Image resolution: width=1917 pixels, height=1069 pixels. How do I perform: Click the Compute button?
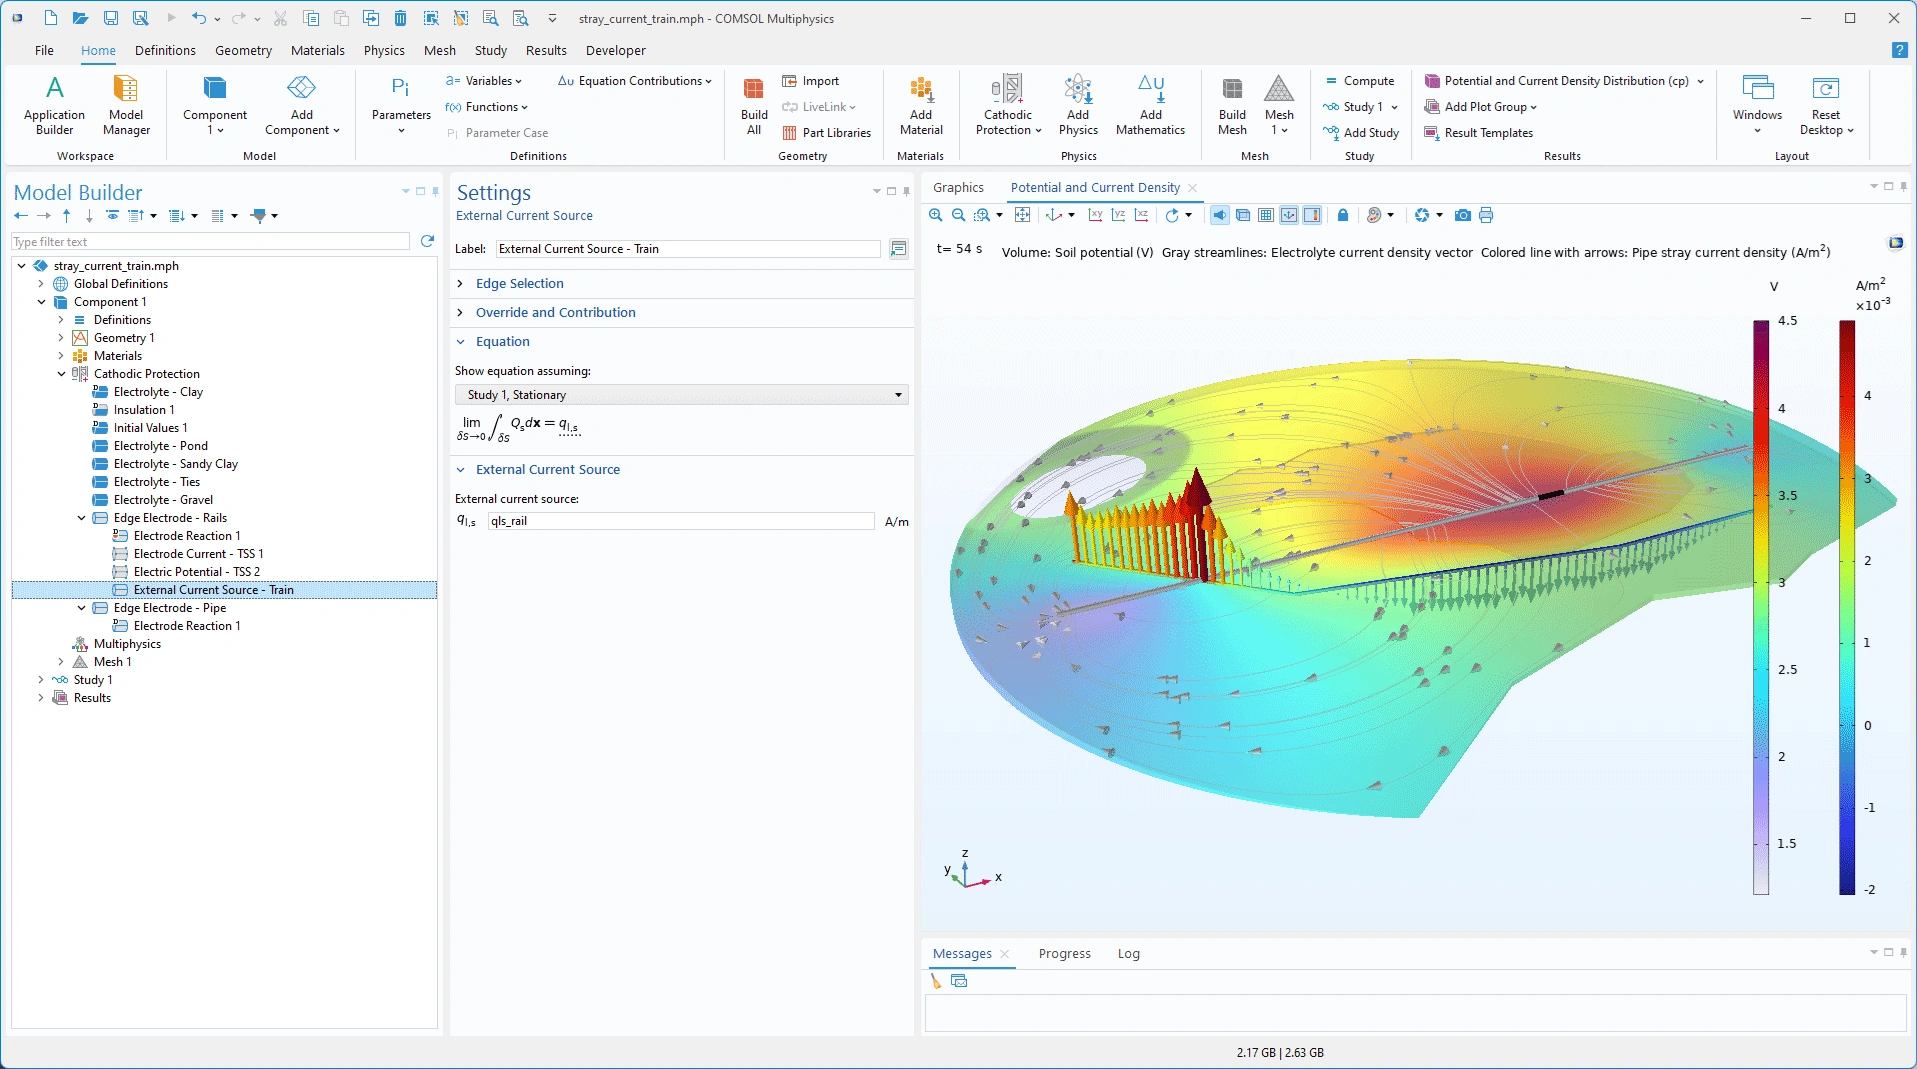click(1368, 81)
